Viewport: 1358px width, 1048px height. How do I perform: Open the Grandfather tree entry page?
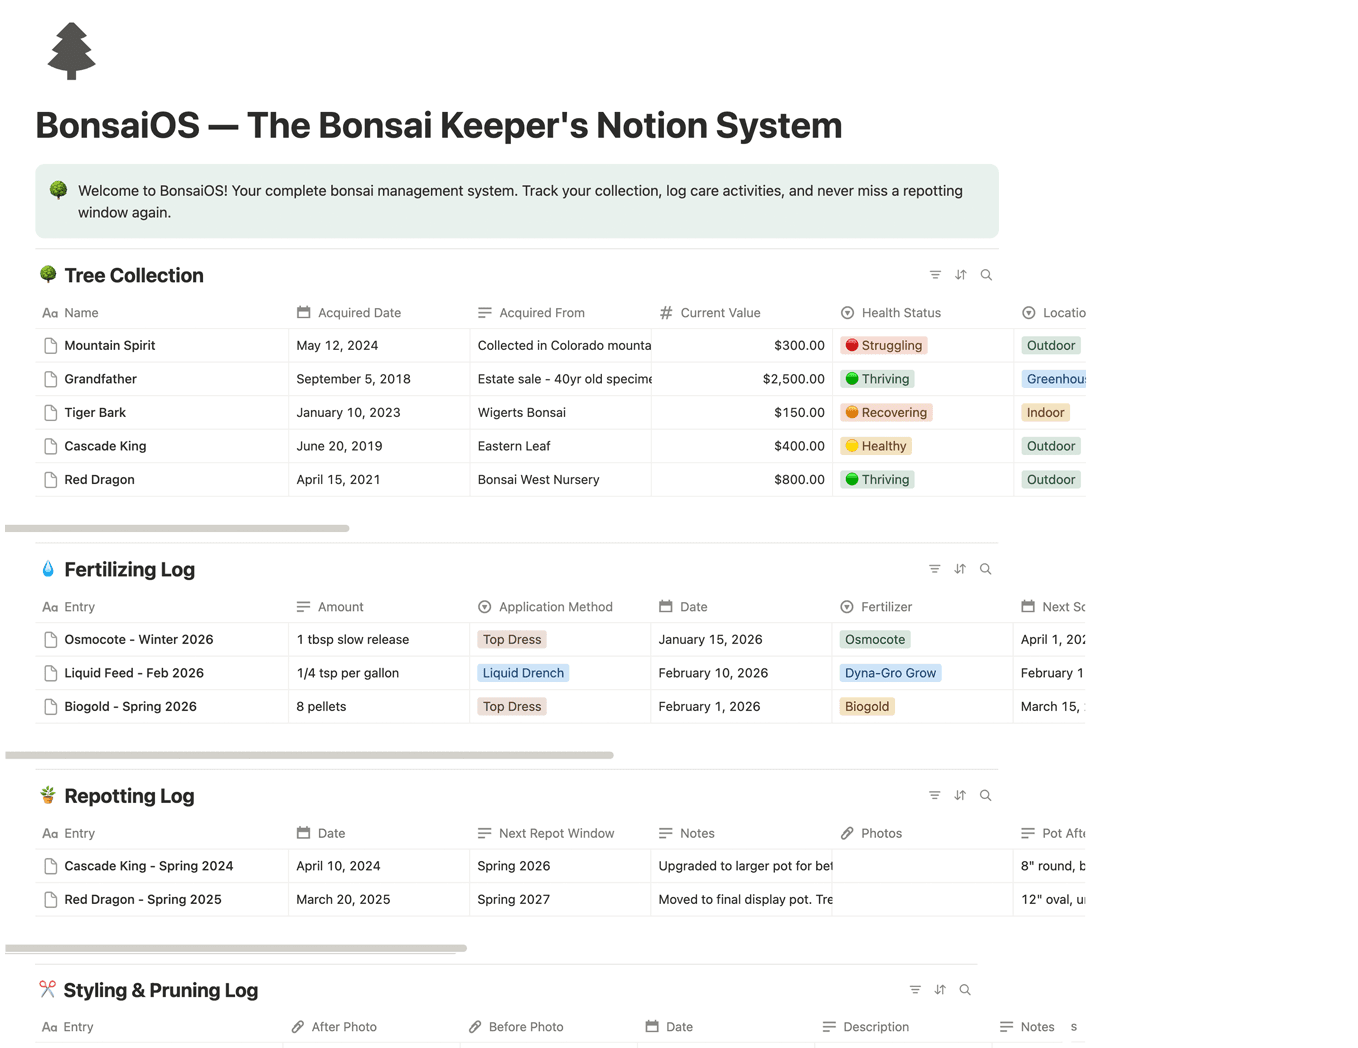pos(100,379)
